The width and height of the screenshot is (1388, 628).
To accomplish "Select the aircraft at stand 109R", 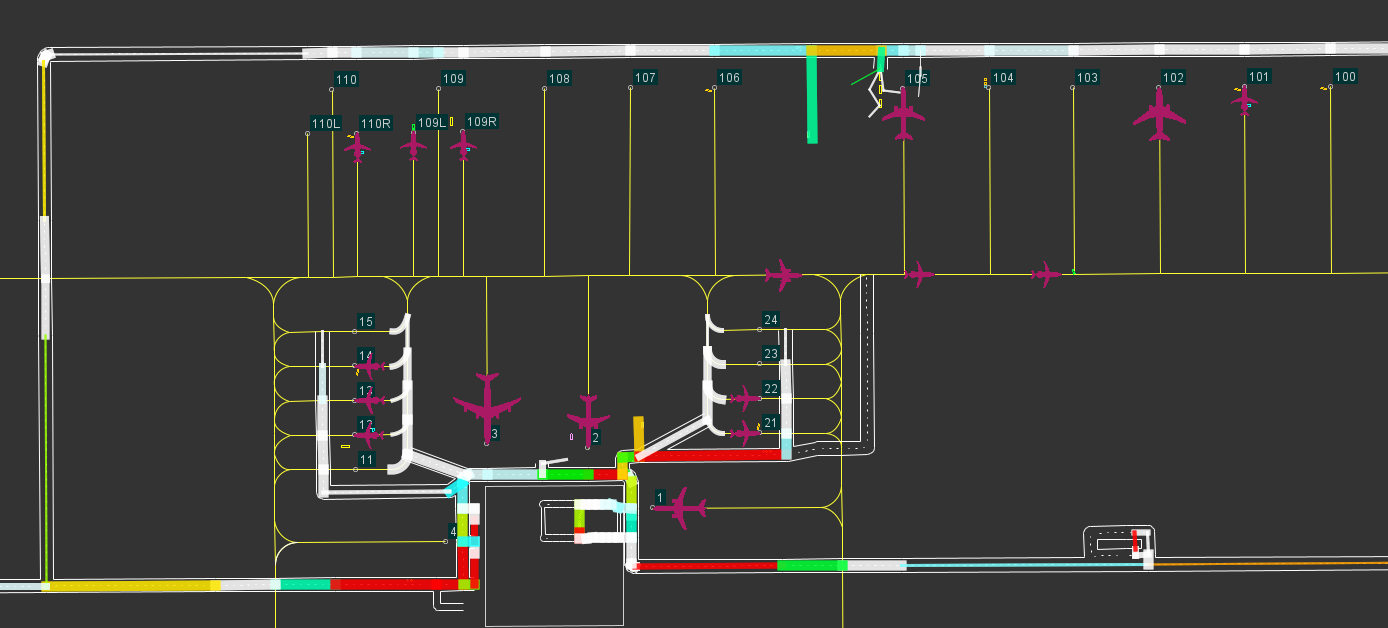I will click(x=463, y=145).
